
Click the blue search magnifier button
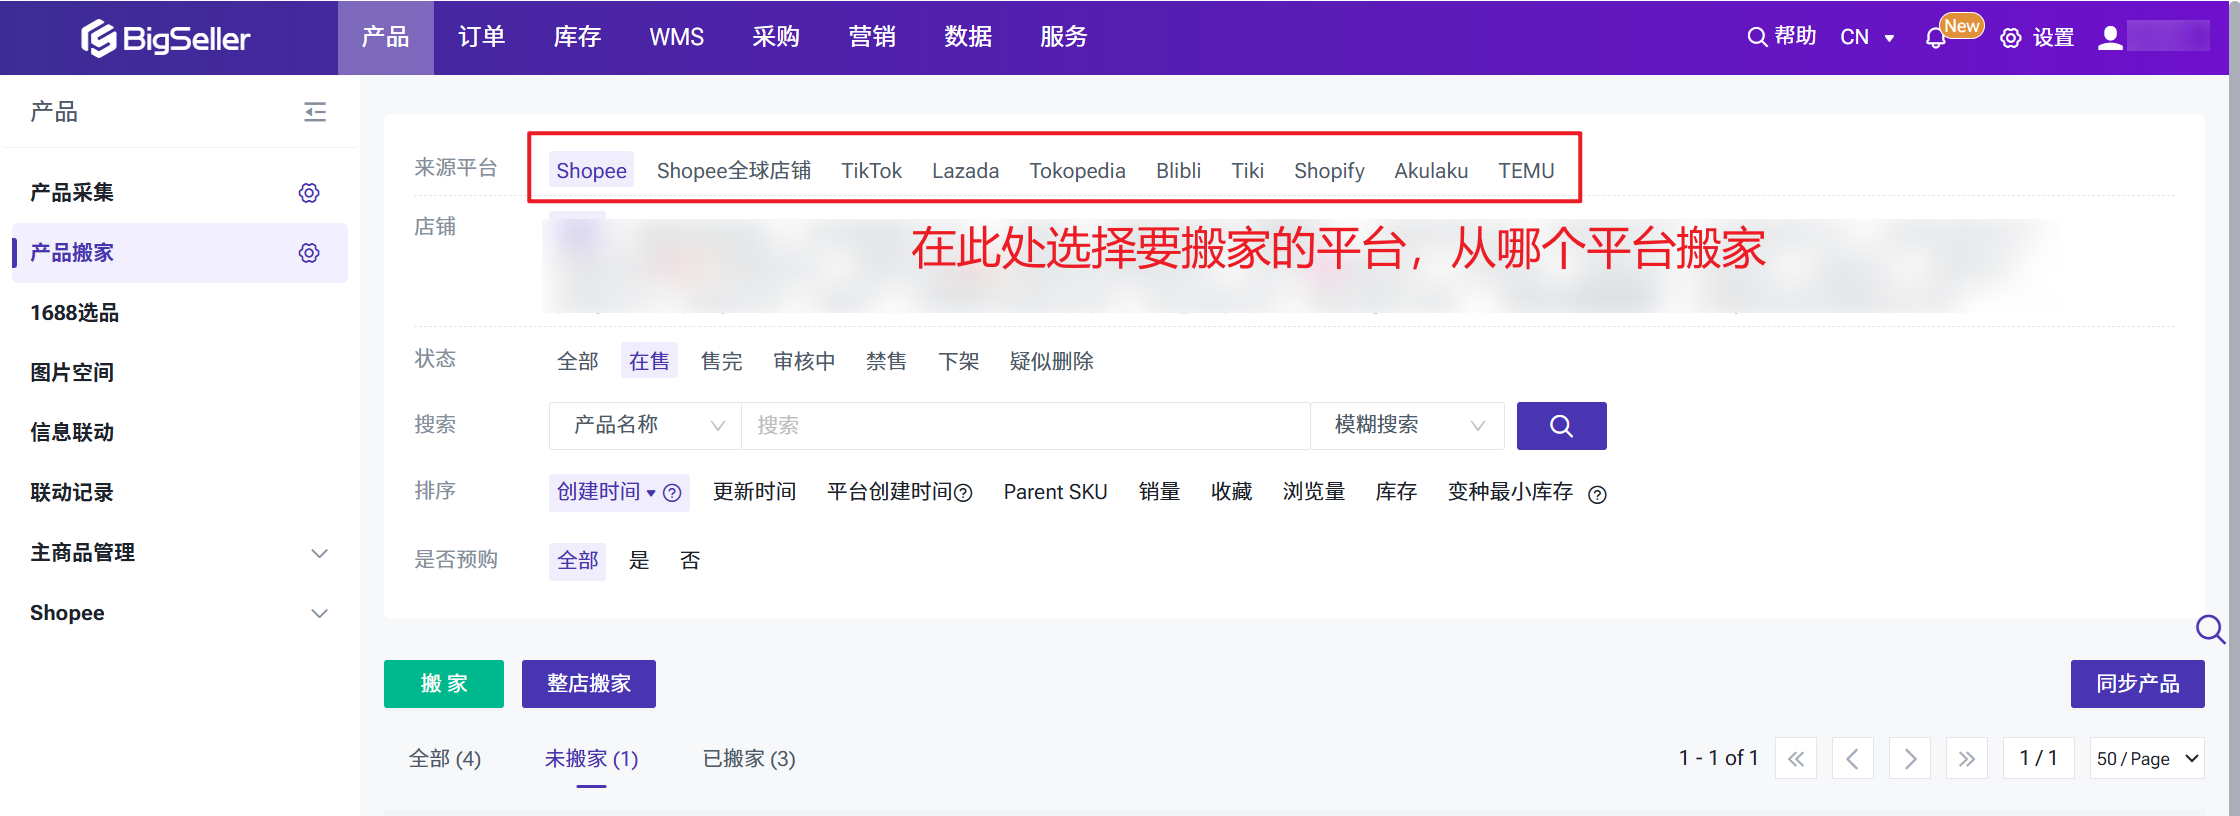point(1561,426)
